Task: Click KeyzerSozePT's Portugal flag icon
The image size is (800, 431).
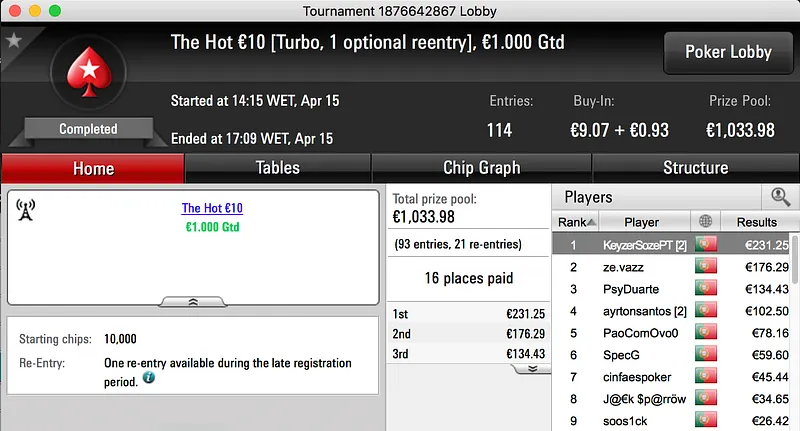Action: point(707,244)
